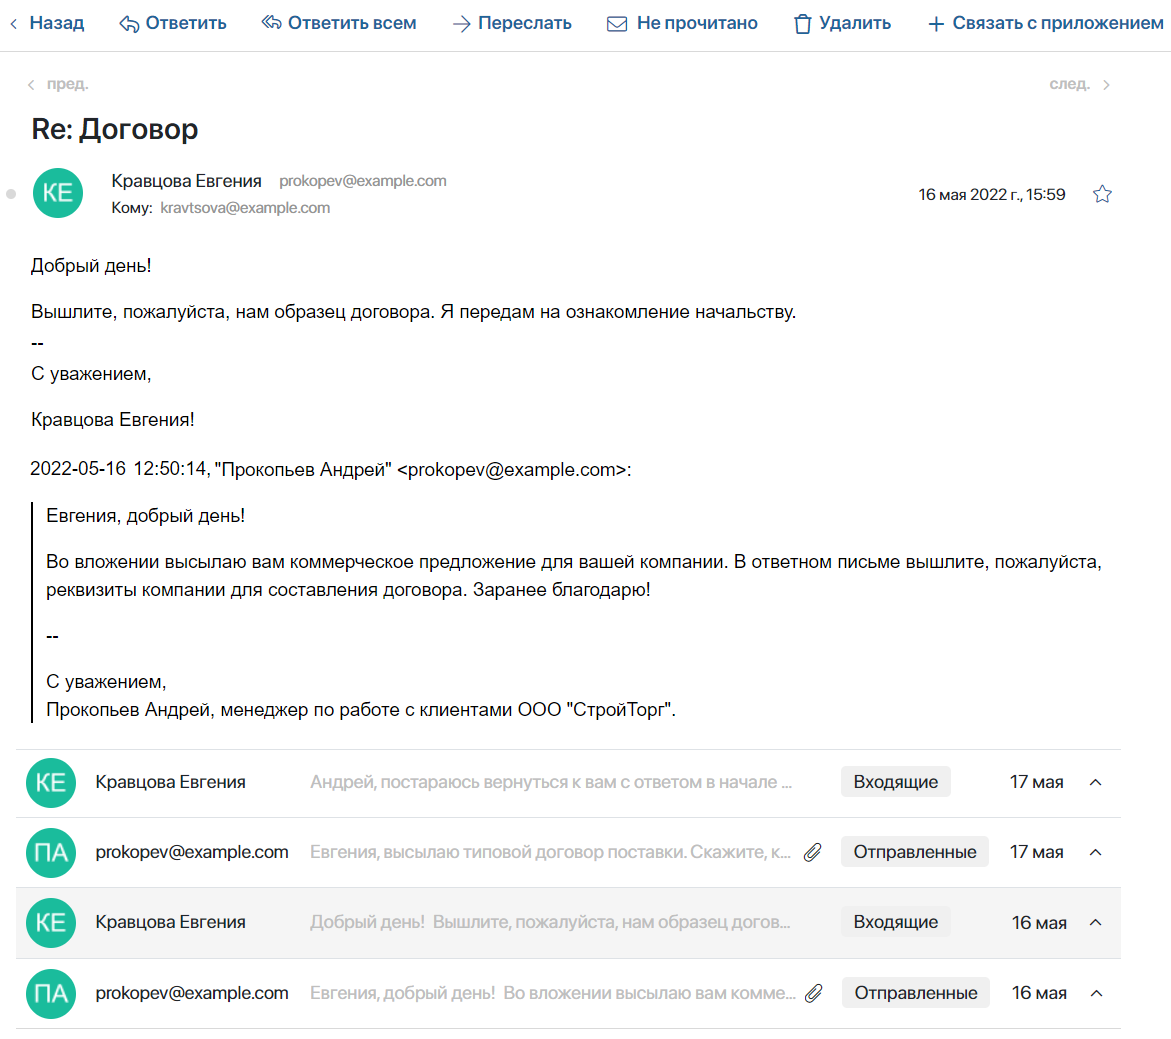Image resolution: width=1171 pixels, height=1039 pixels.
Task: Click the Переслать forward arrow icon
Action: [x=462, y=24]
